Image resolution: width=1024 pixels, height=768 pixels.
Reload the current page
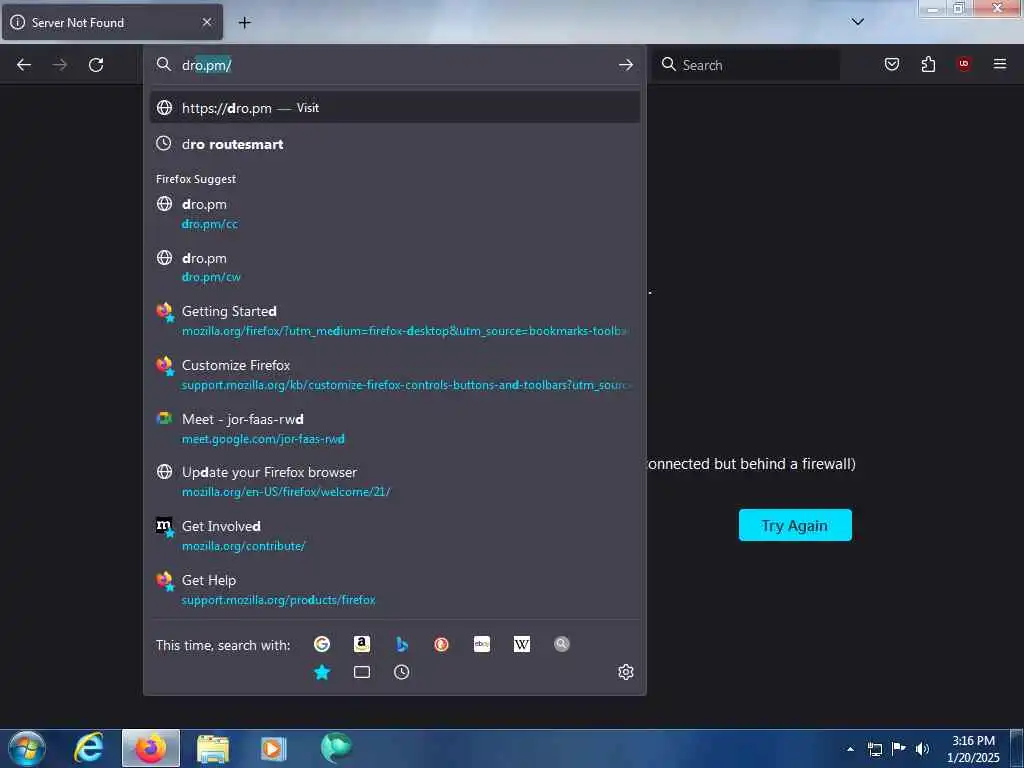pyautogui.click(x=96, y=65)
